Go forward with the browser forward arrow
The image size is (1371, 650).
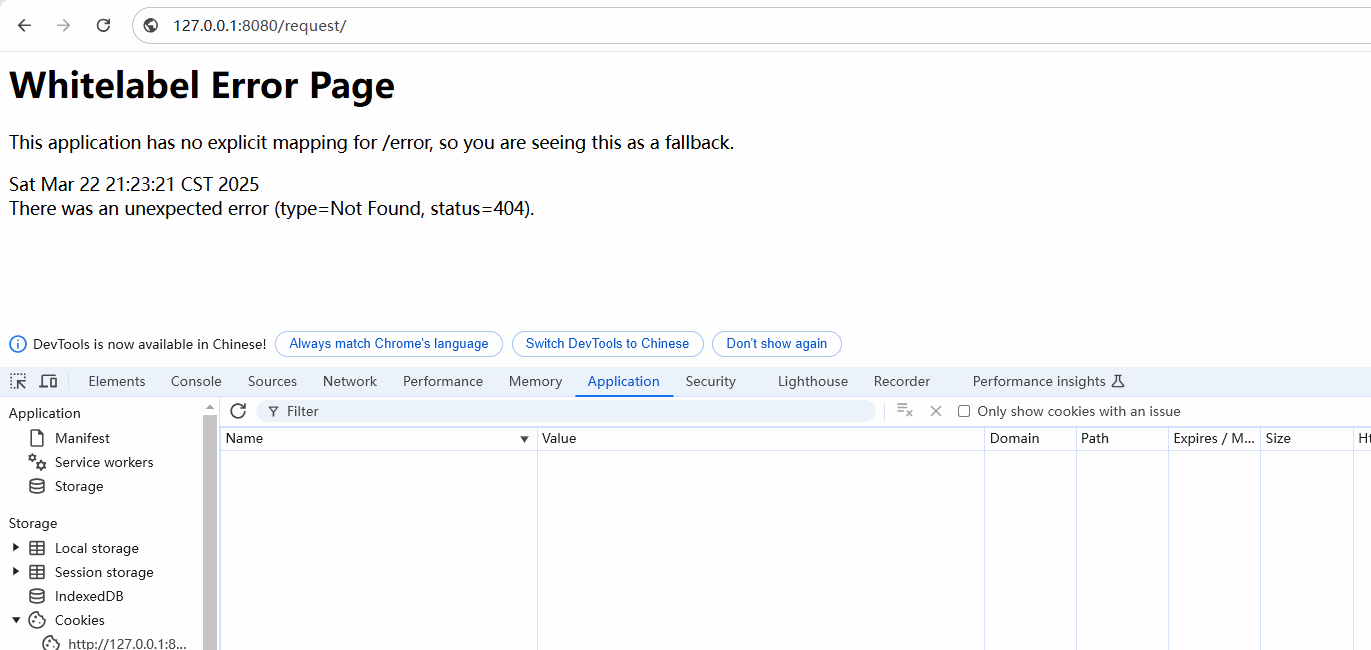point(64,25)
